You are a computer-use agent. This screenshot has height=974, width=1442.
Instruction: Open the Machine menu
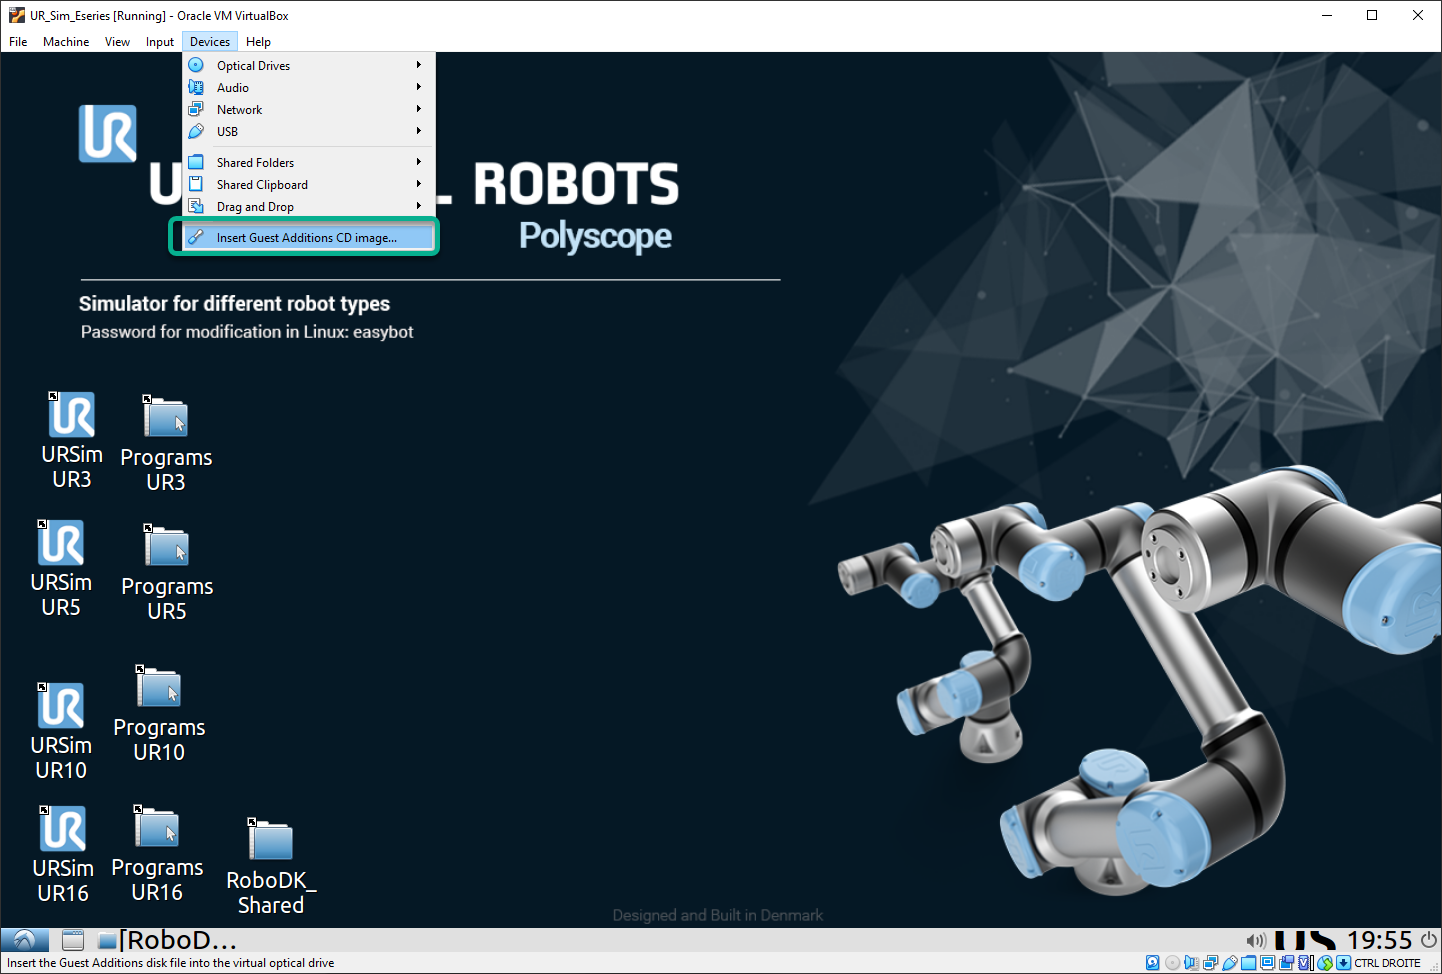pyautogui.click(x=66, y=42)
